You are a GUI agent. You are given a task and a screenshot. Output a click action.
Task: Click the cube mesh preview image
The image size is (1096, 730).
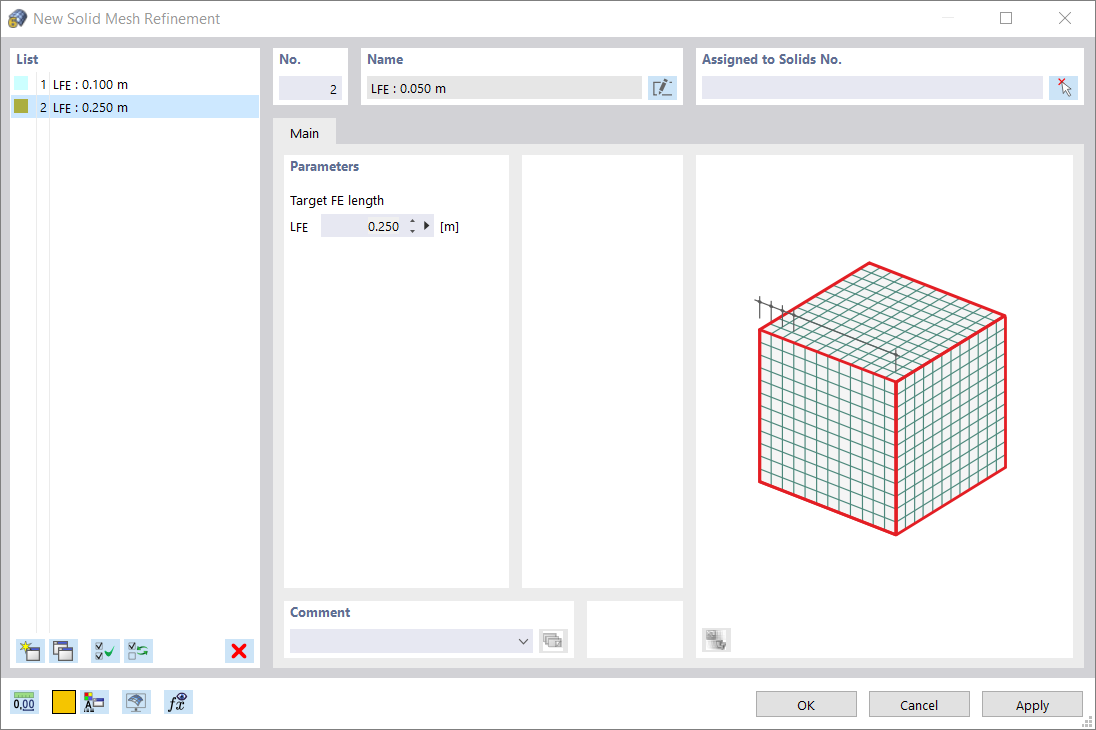coord(882,399)
